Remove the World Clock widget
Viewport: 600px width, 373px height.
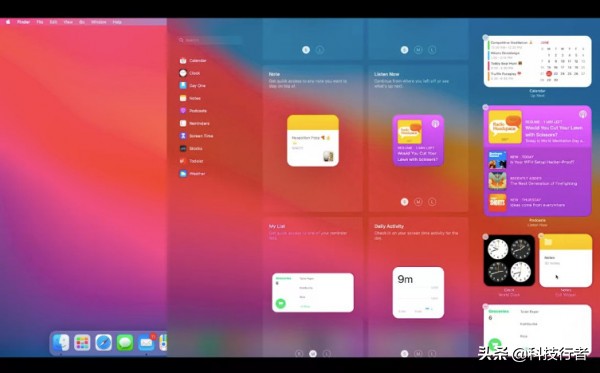[485, 236]
